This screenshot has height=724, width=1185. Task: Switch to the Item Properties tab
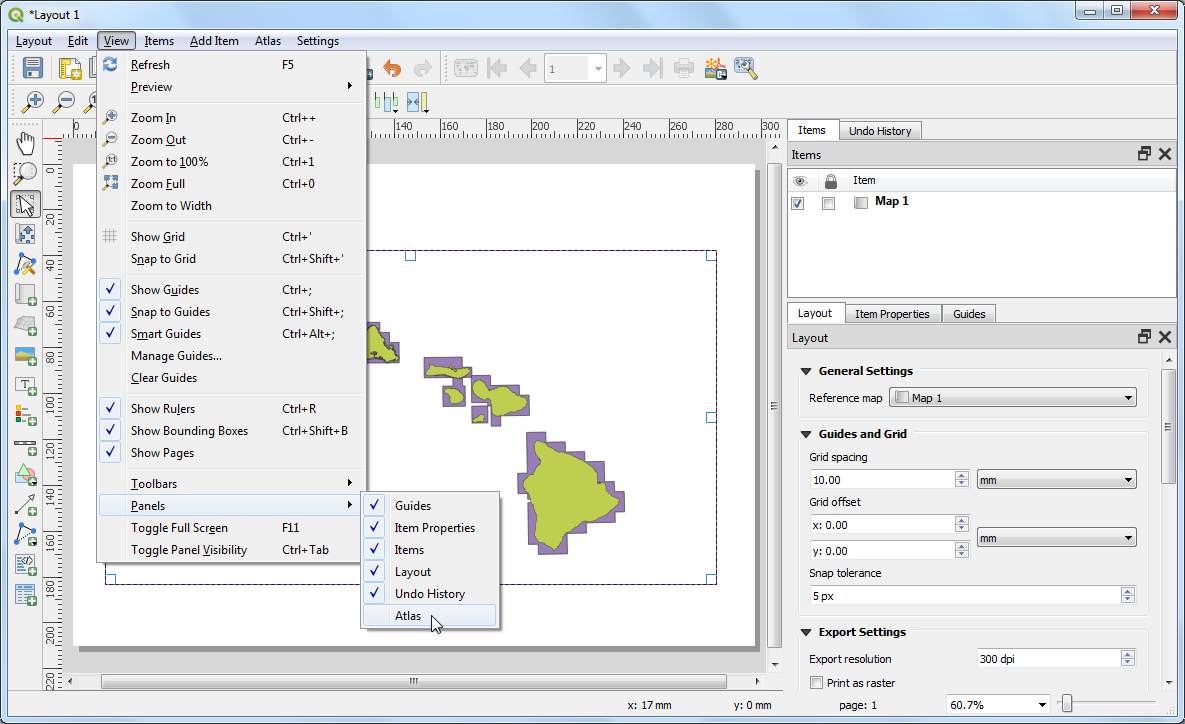tap(892, 314)
